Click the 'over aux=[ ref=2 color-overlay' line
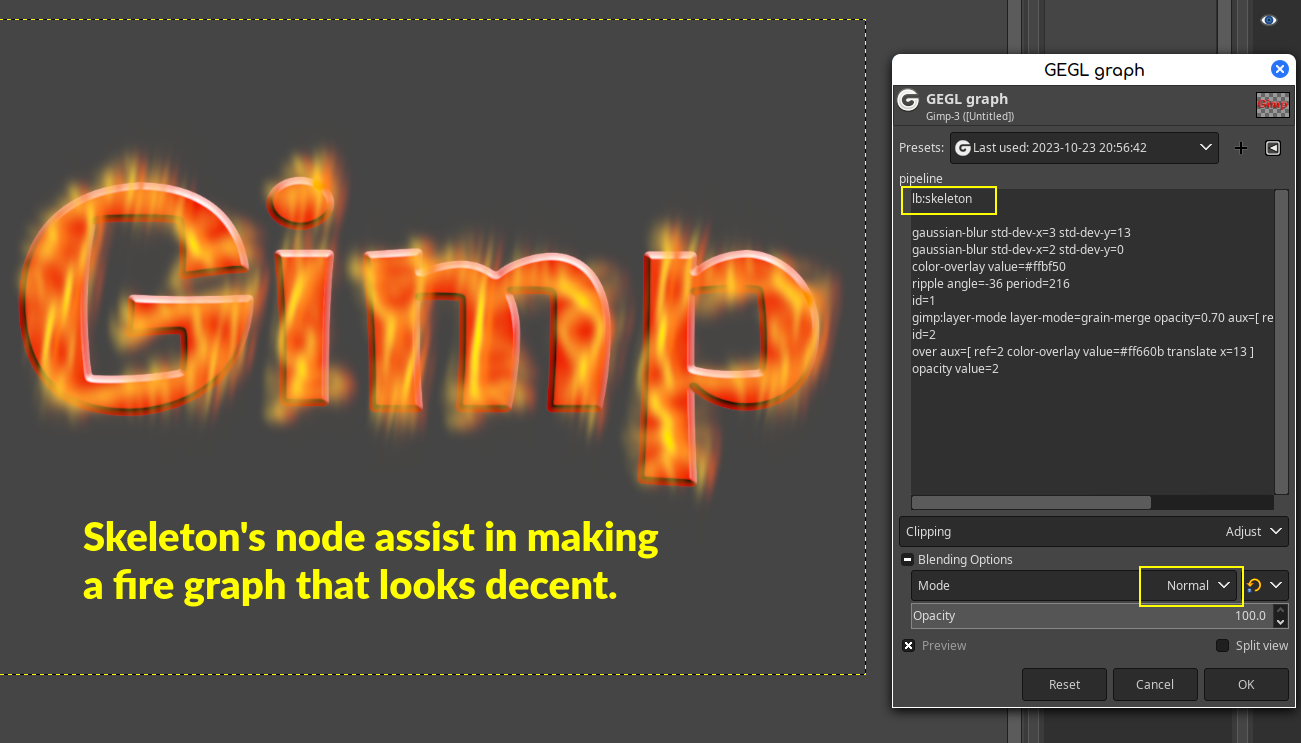1301x743 pixels. point(1083,352)
